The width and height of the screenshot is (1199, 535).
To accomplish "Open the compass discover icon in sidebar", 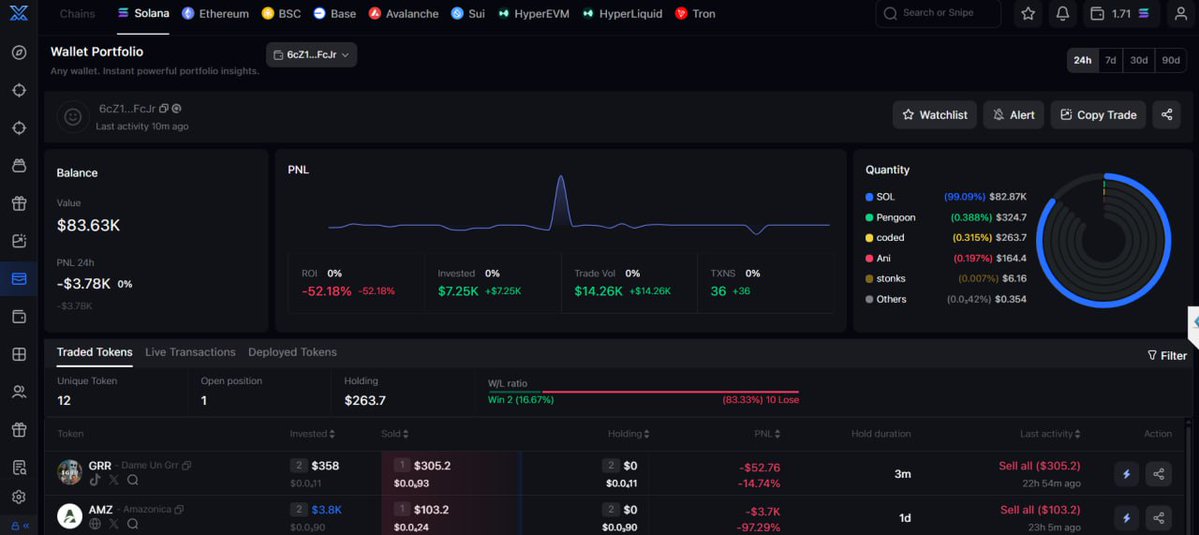I will tap(19, 53).
